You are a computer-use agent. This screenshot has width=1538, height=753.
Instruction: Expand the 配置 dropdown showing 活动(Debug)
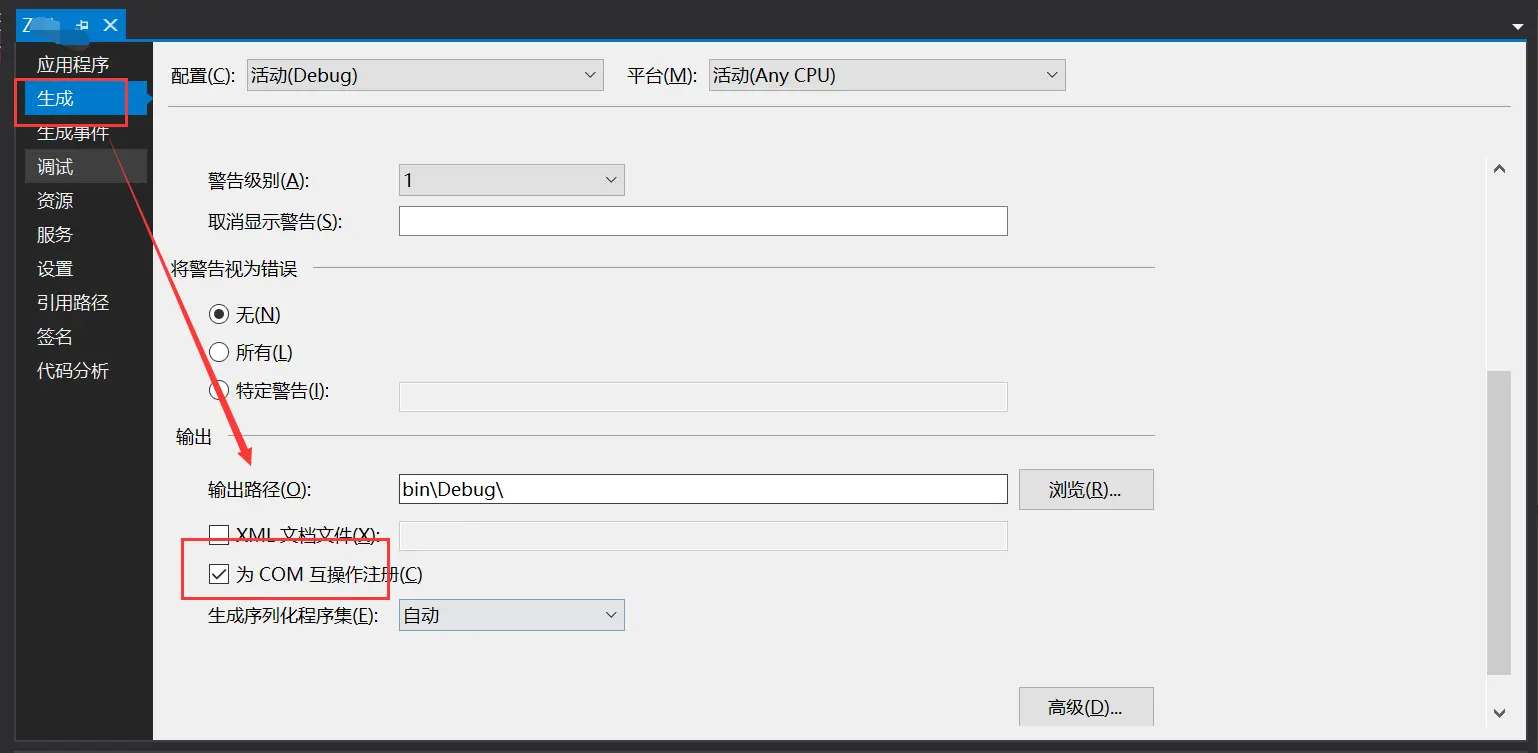[x=425, y=75]
